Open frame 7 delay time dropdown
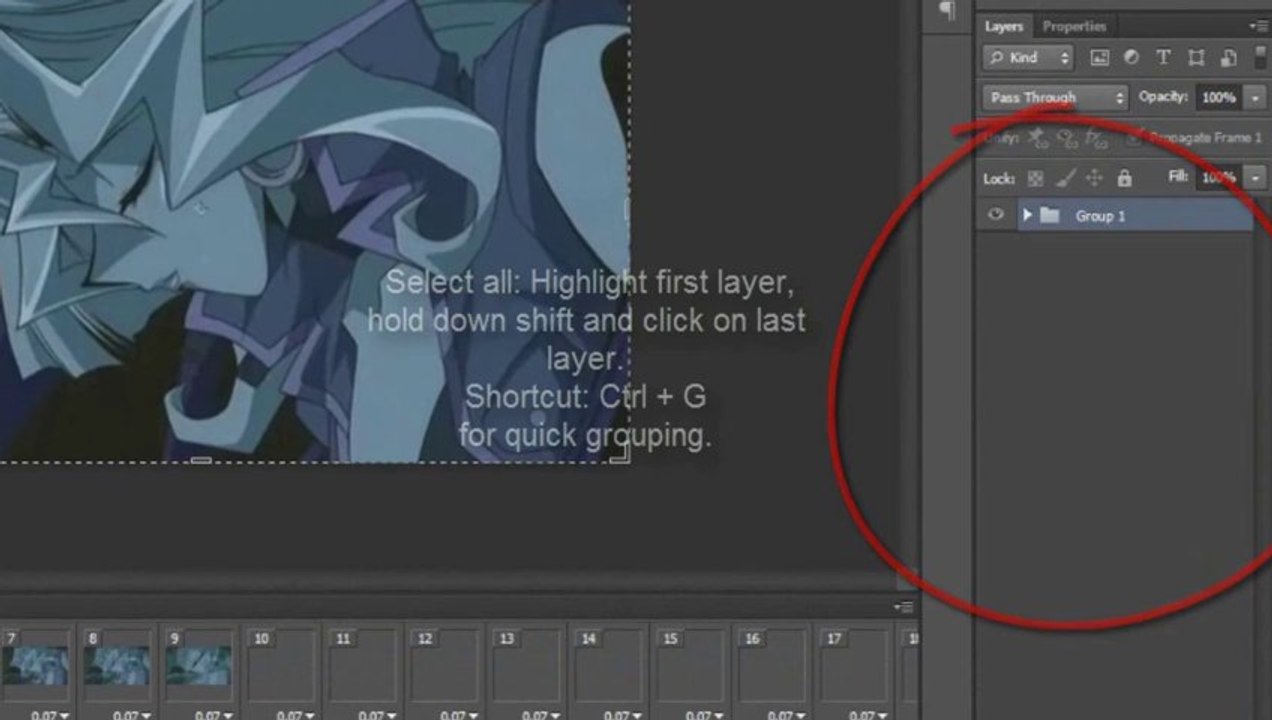Viewport: 1272px width, 720px height. [x=50, y=714]
